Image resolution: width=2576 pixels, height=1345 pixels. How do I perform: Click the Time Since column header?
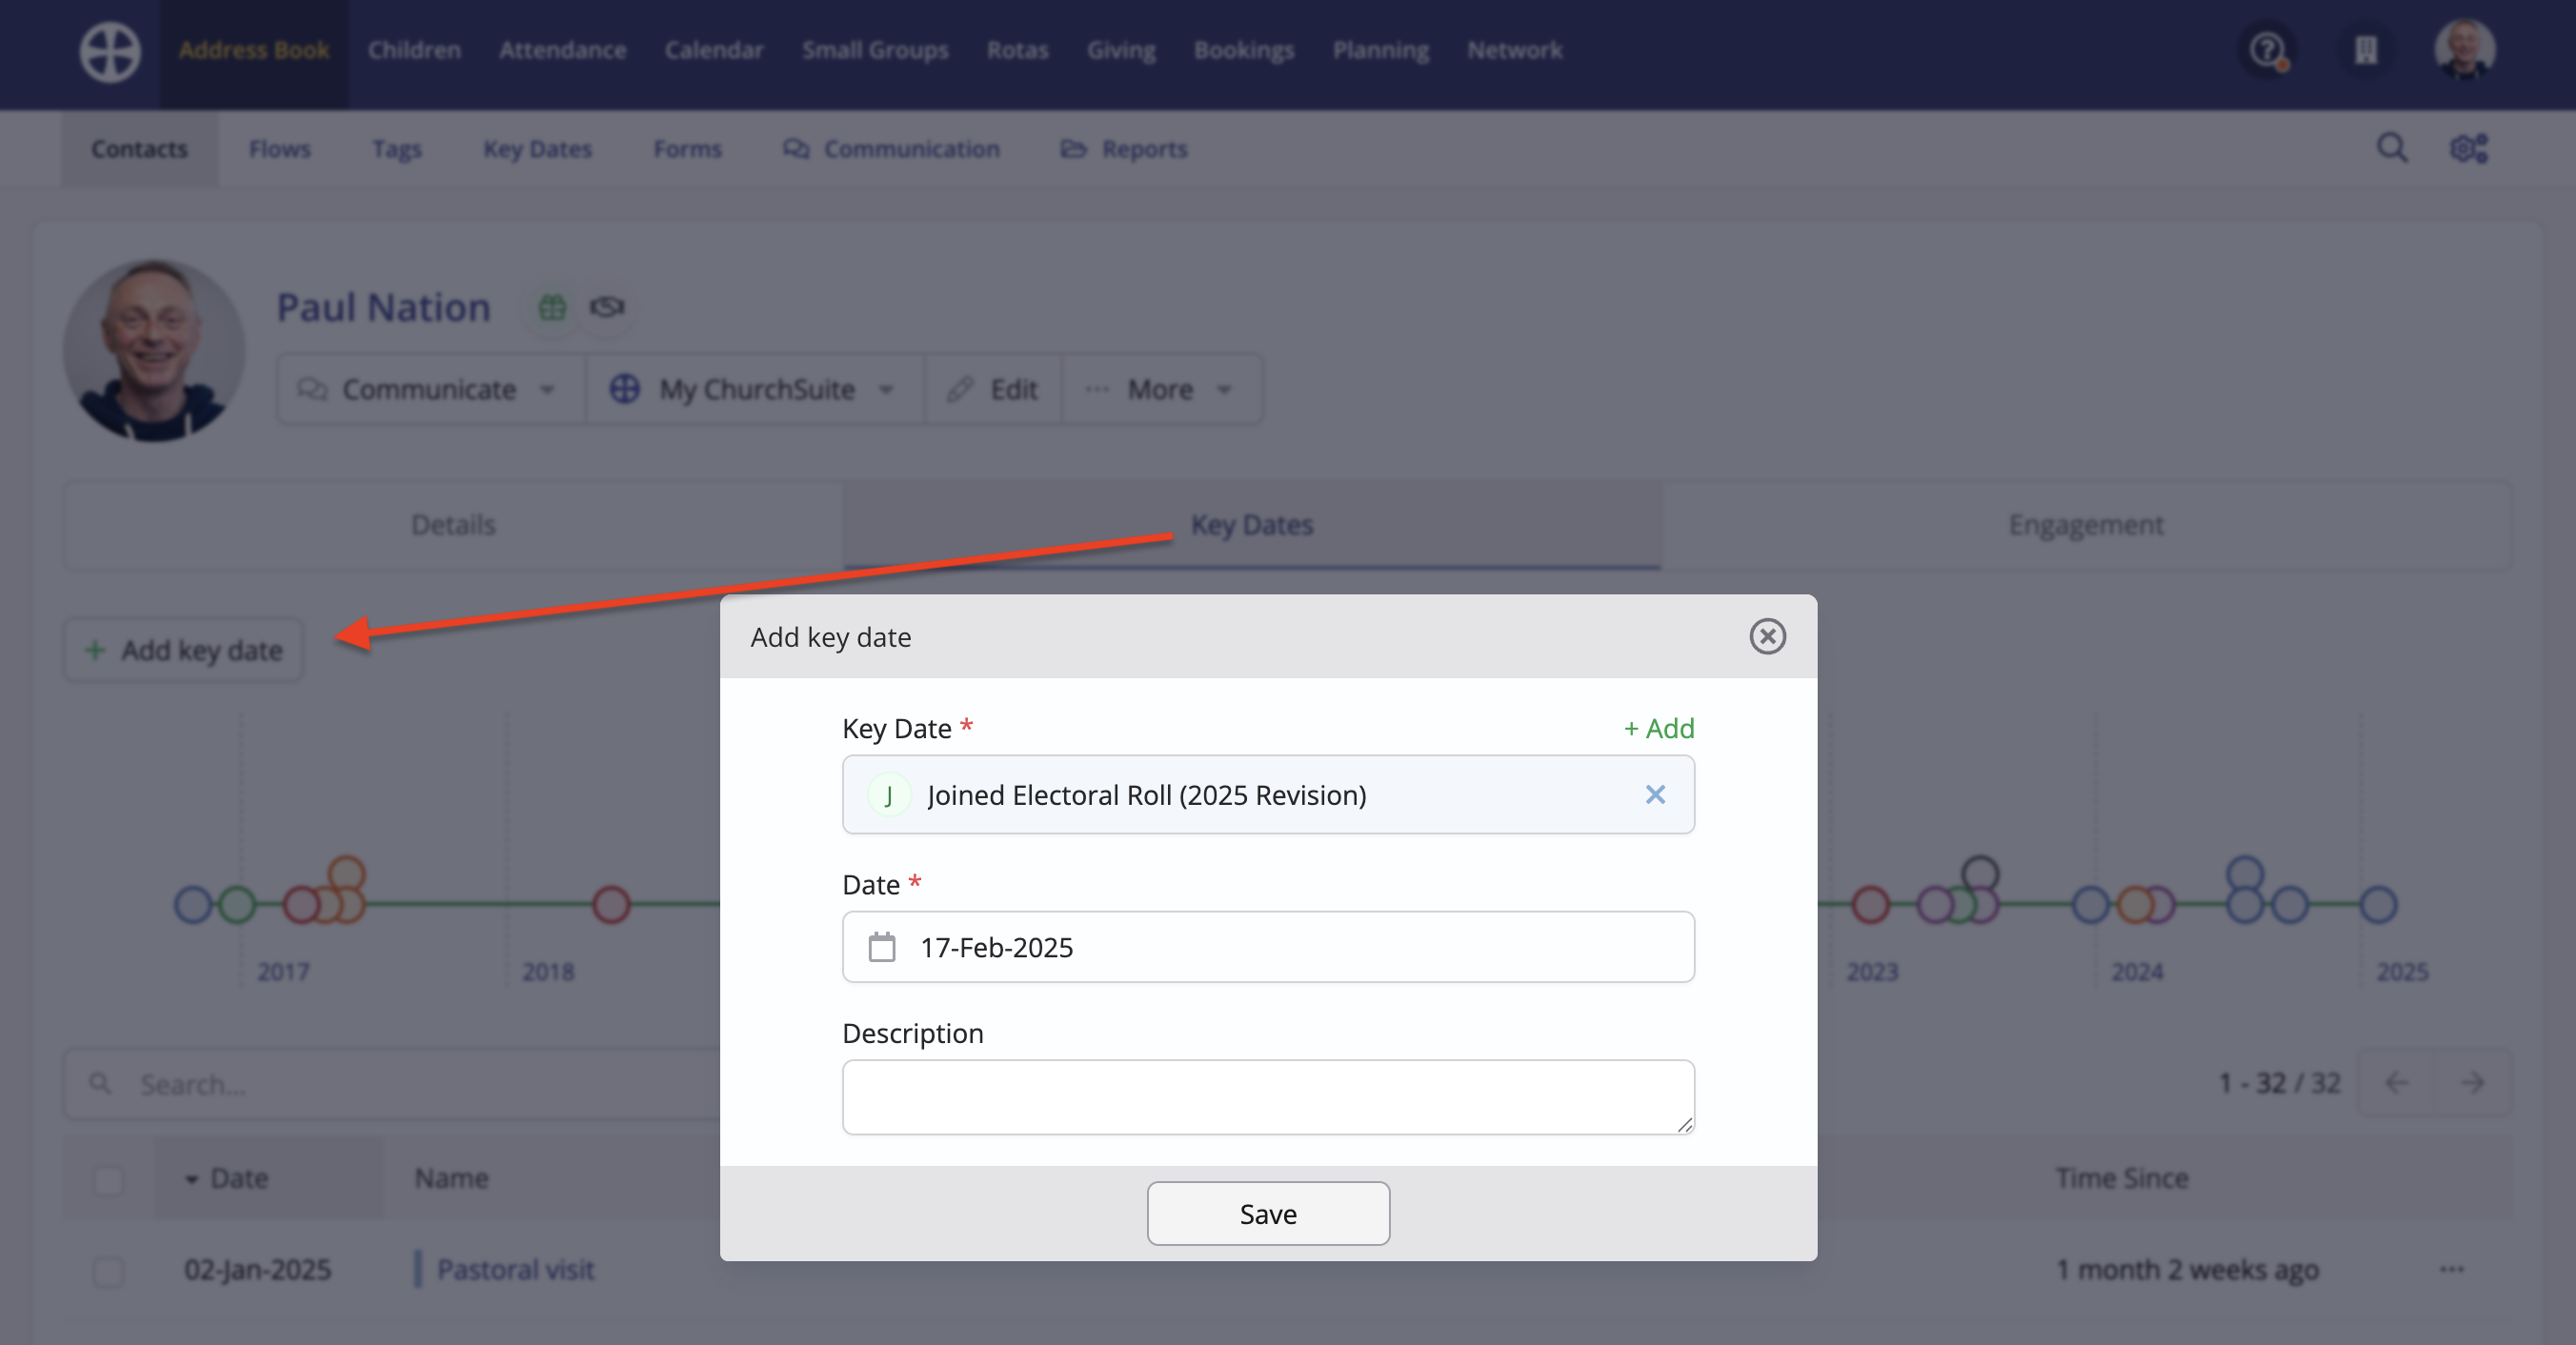click(2122, 1178)
